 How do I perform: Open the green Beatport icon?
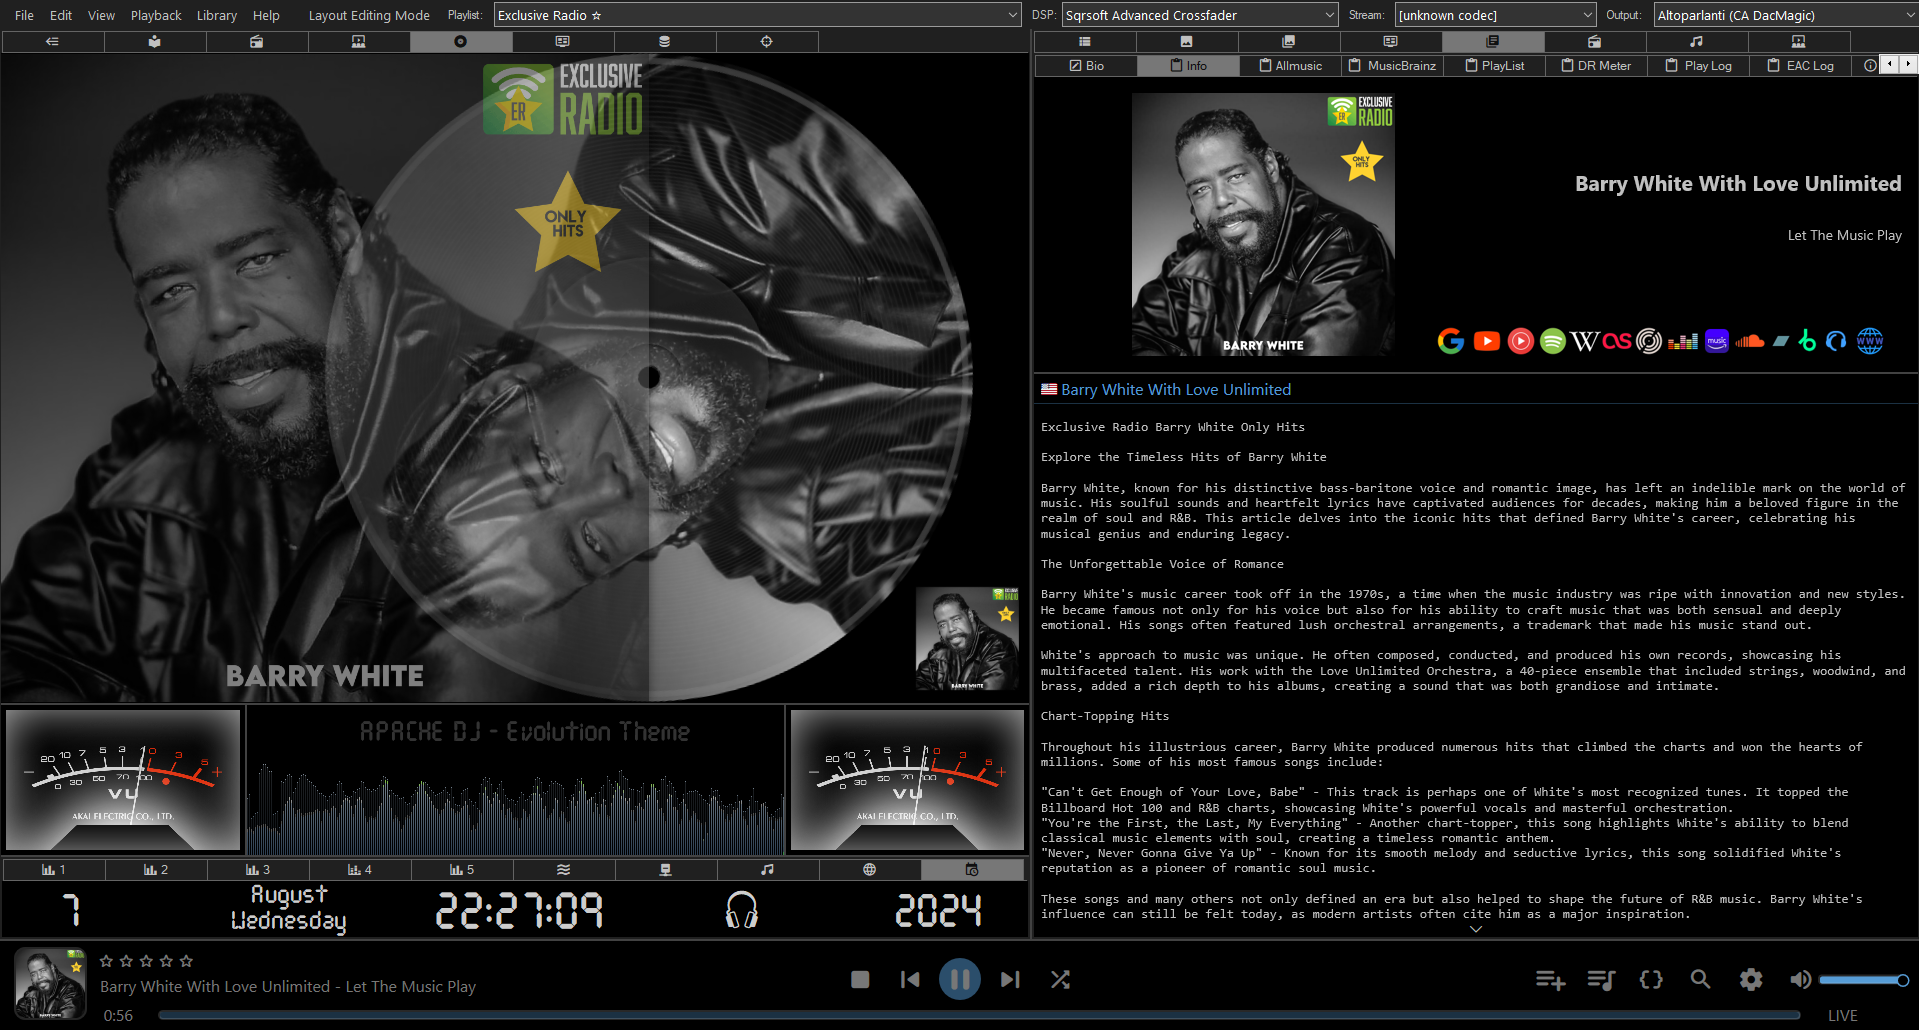[1806, 341]
